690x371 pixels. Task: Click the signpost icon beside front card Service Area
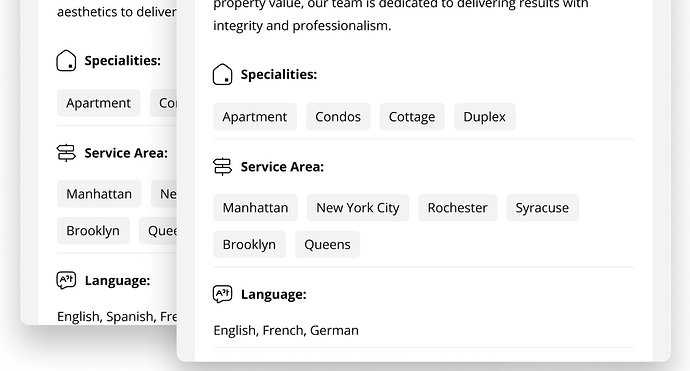(222, 167)
